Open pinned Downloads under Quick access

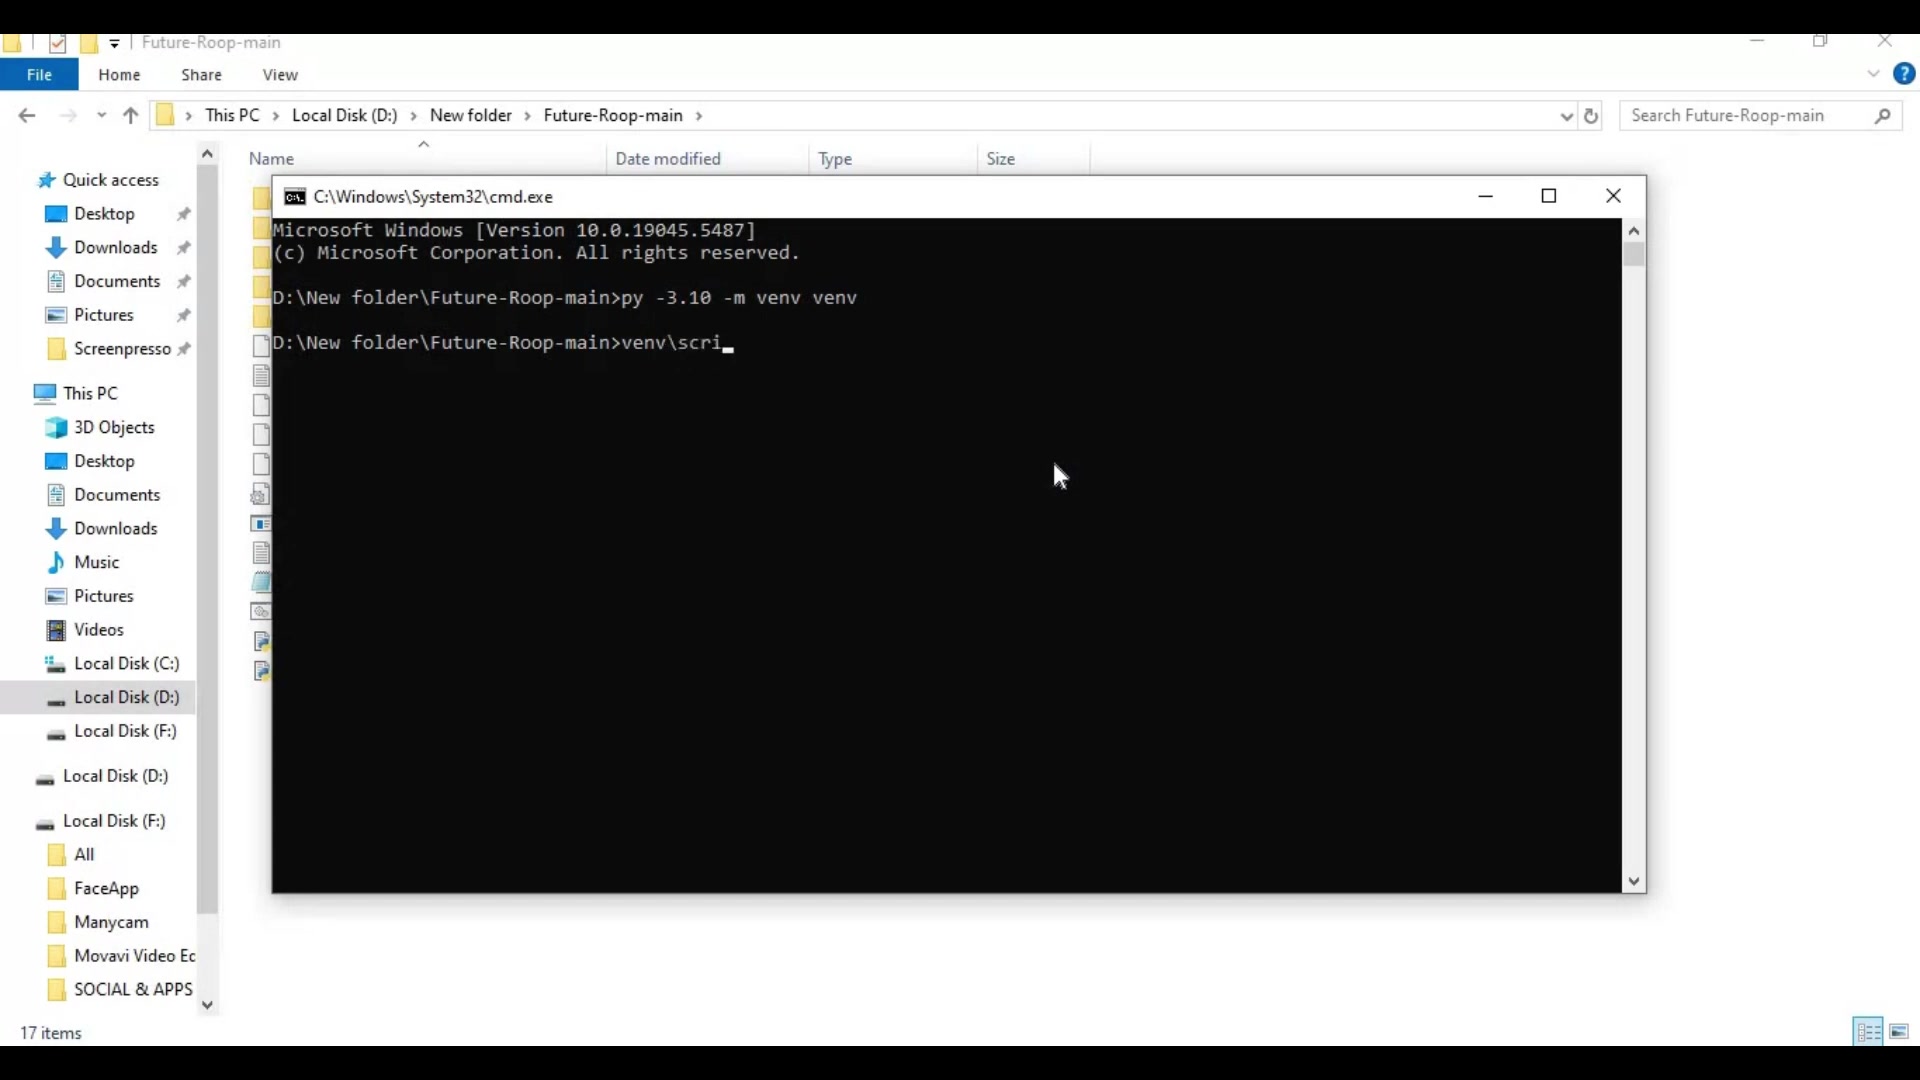click(x=116, y=248)
